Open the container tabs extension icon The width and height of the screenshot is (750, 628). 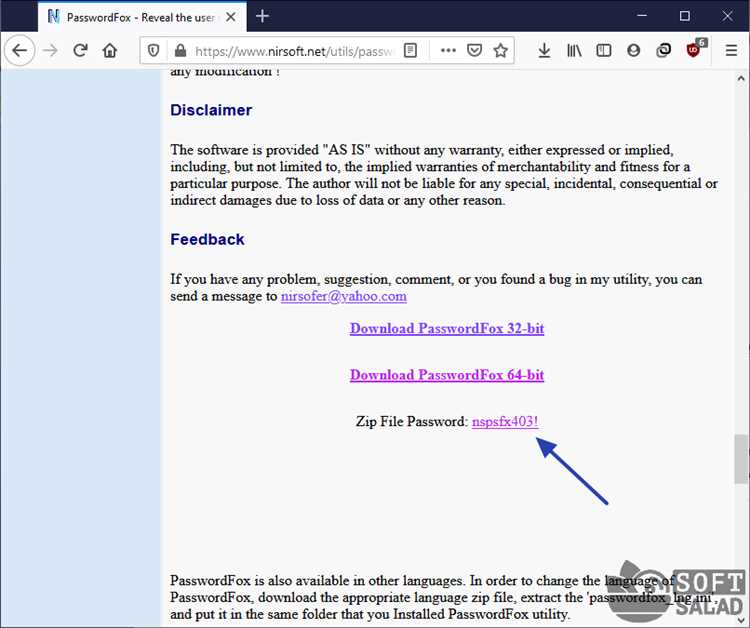pyautogui.click(x=663, y=50)
